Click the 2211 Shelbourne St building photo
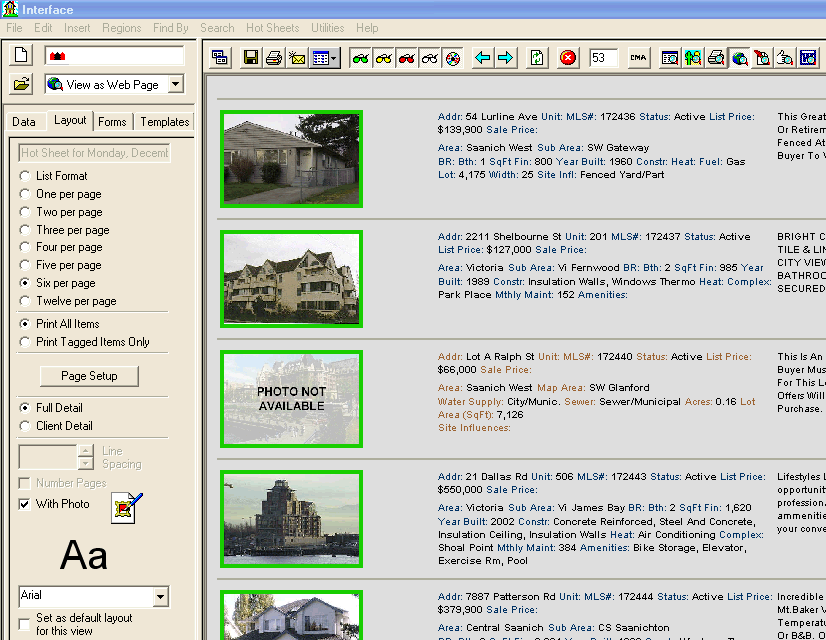Viewport: 826px width, 640px height. 291,279
